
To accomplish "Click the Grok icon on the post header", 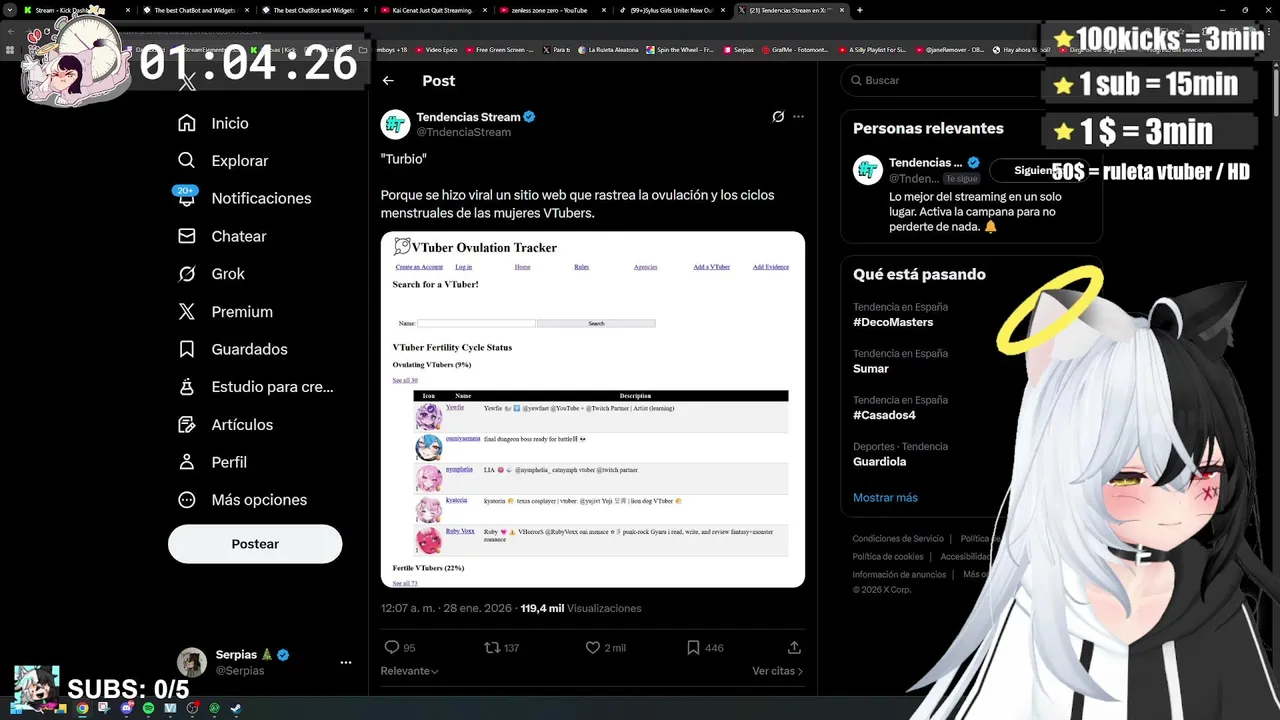I will tap(778, 117).
